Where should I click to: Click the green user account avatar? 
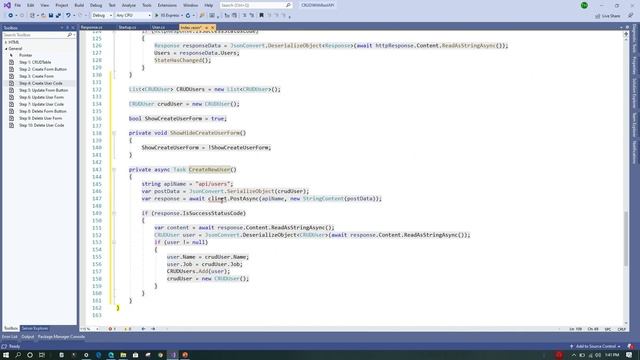point(584,5)
